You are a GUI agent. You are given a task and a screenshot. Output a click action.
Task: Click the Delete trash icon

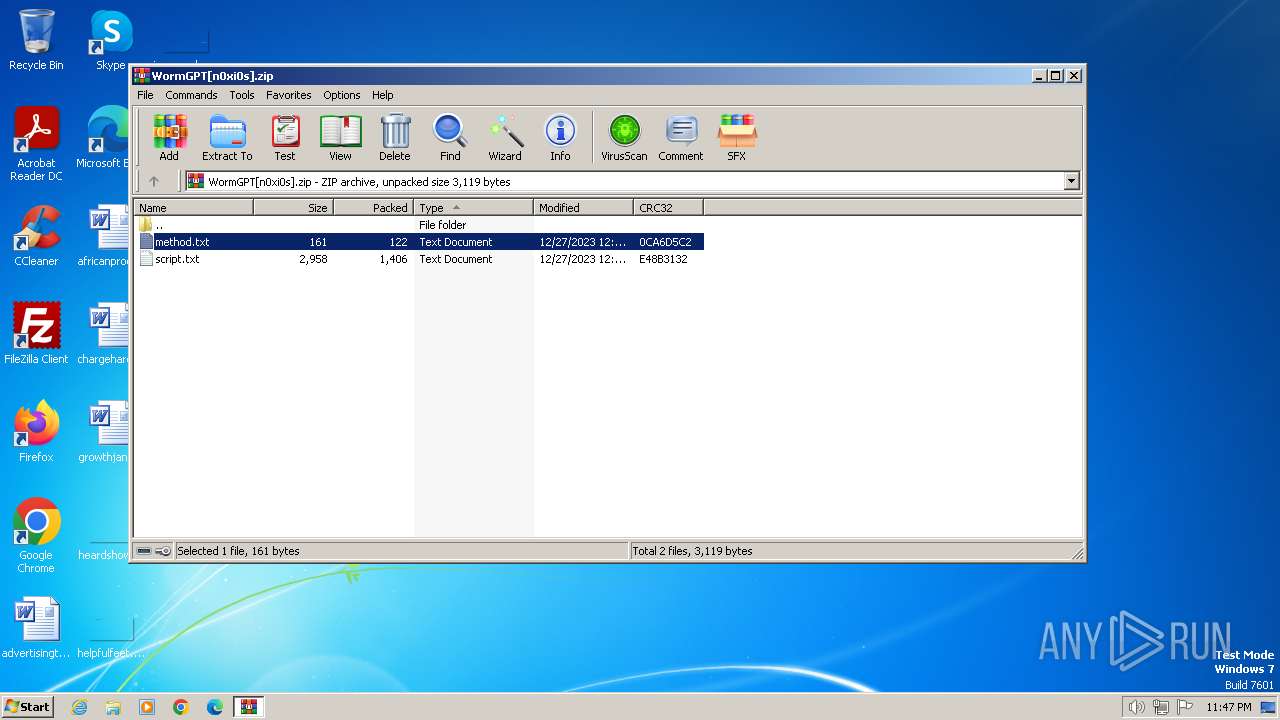395,137
